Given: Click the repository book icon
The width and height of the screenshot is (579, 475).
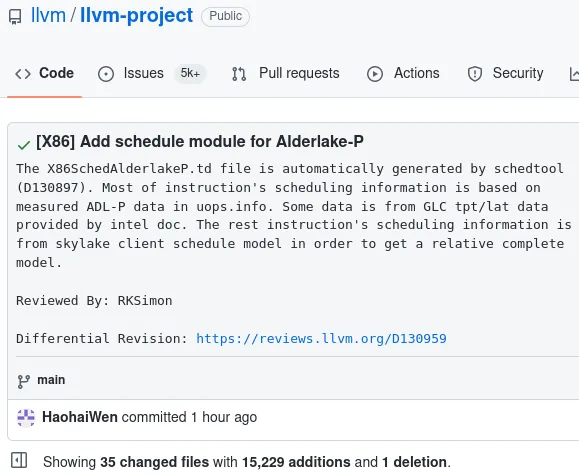Looking at the screenshot, I should point(15,17).
